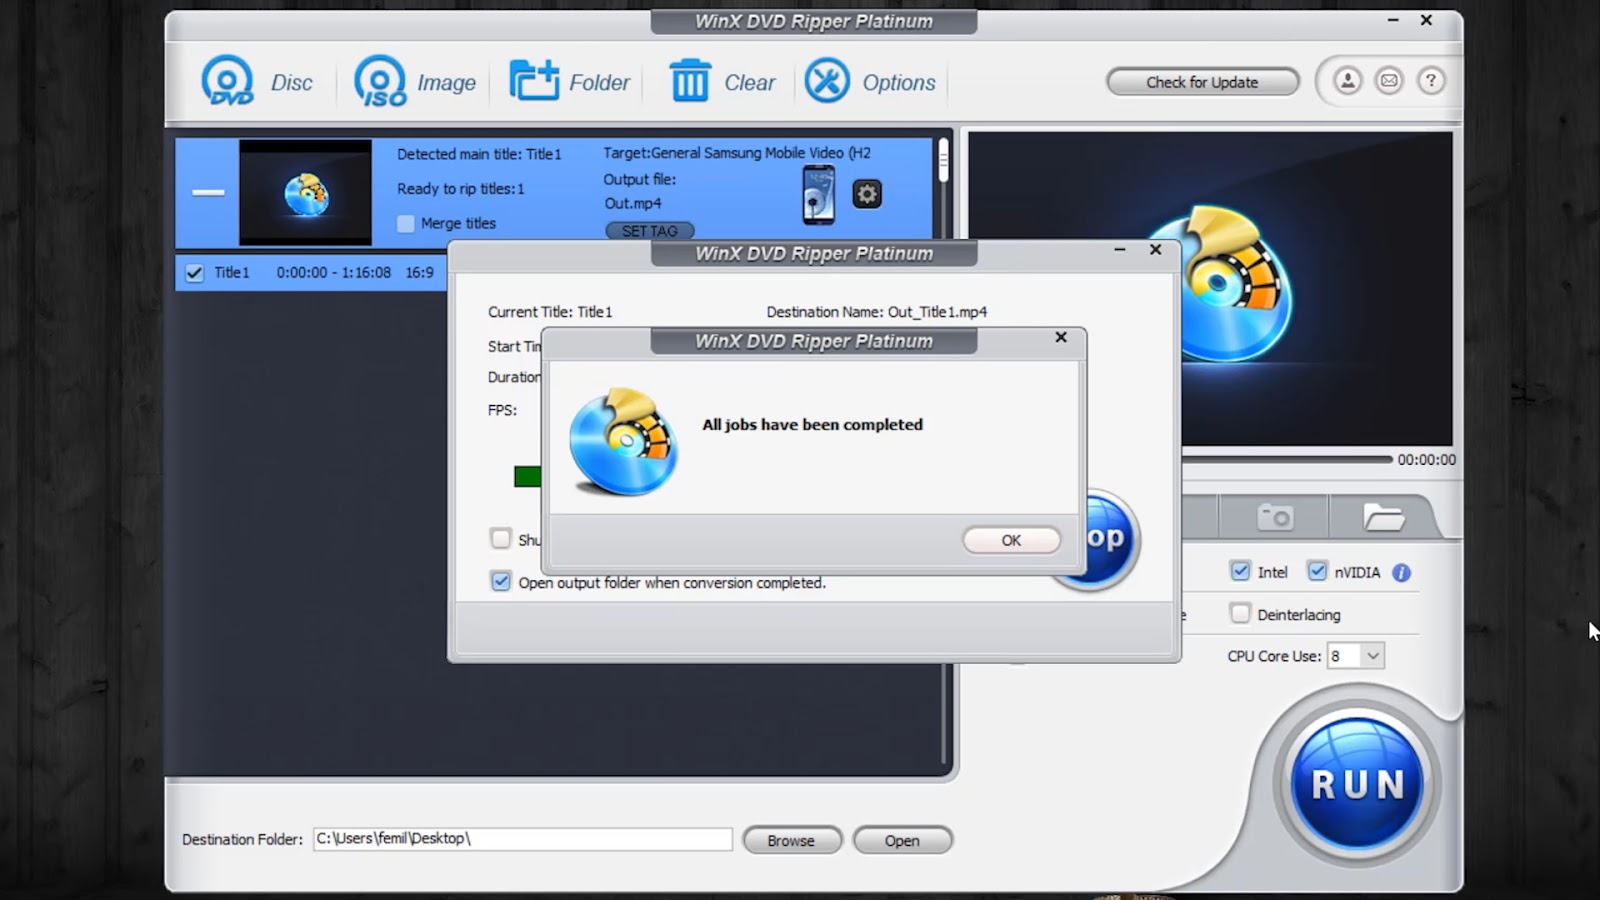Clear the title list with trash icon
Viewport: 1600px width, 900px height.
[689, 81]
